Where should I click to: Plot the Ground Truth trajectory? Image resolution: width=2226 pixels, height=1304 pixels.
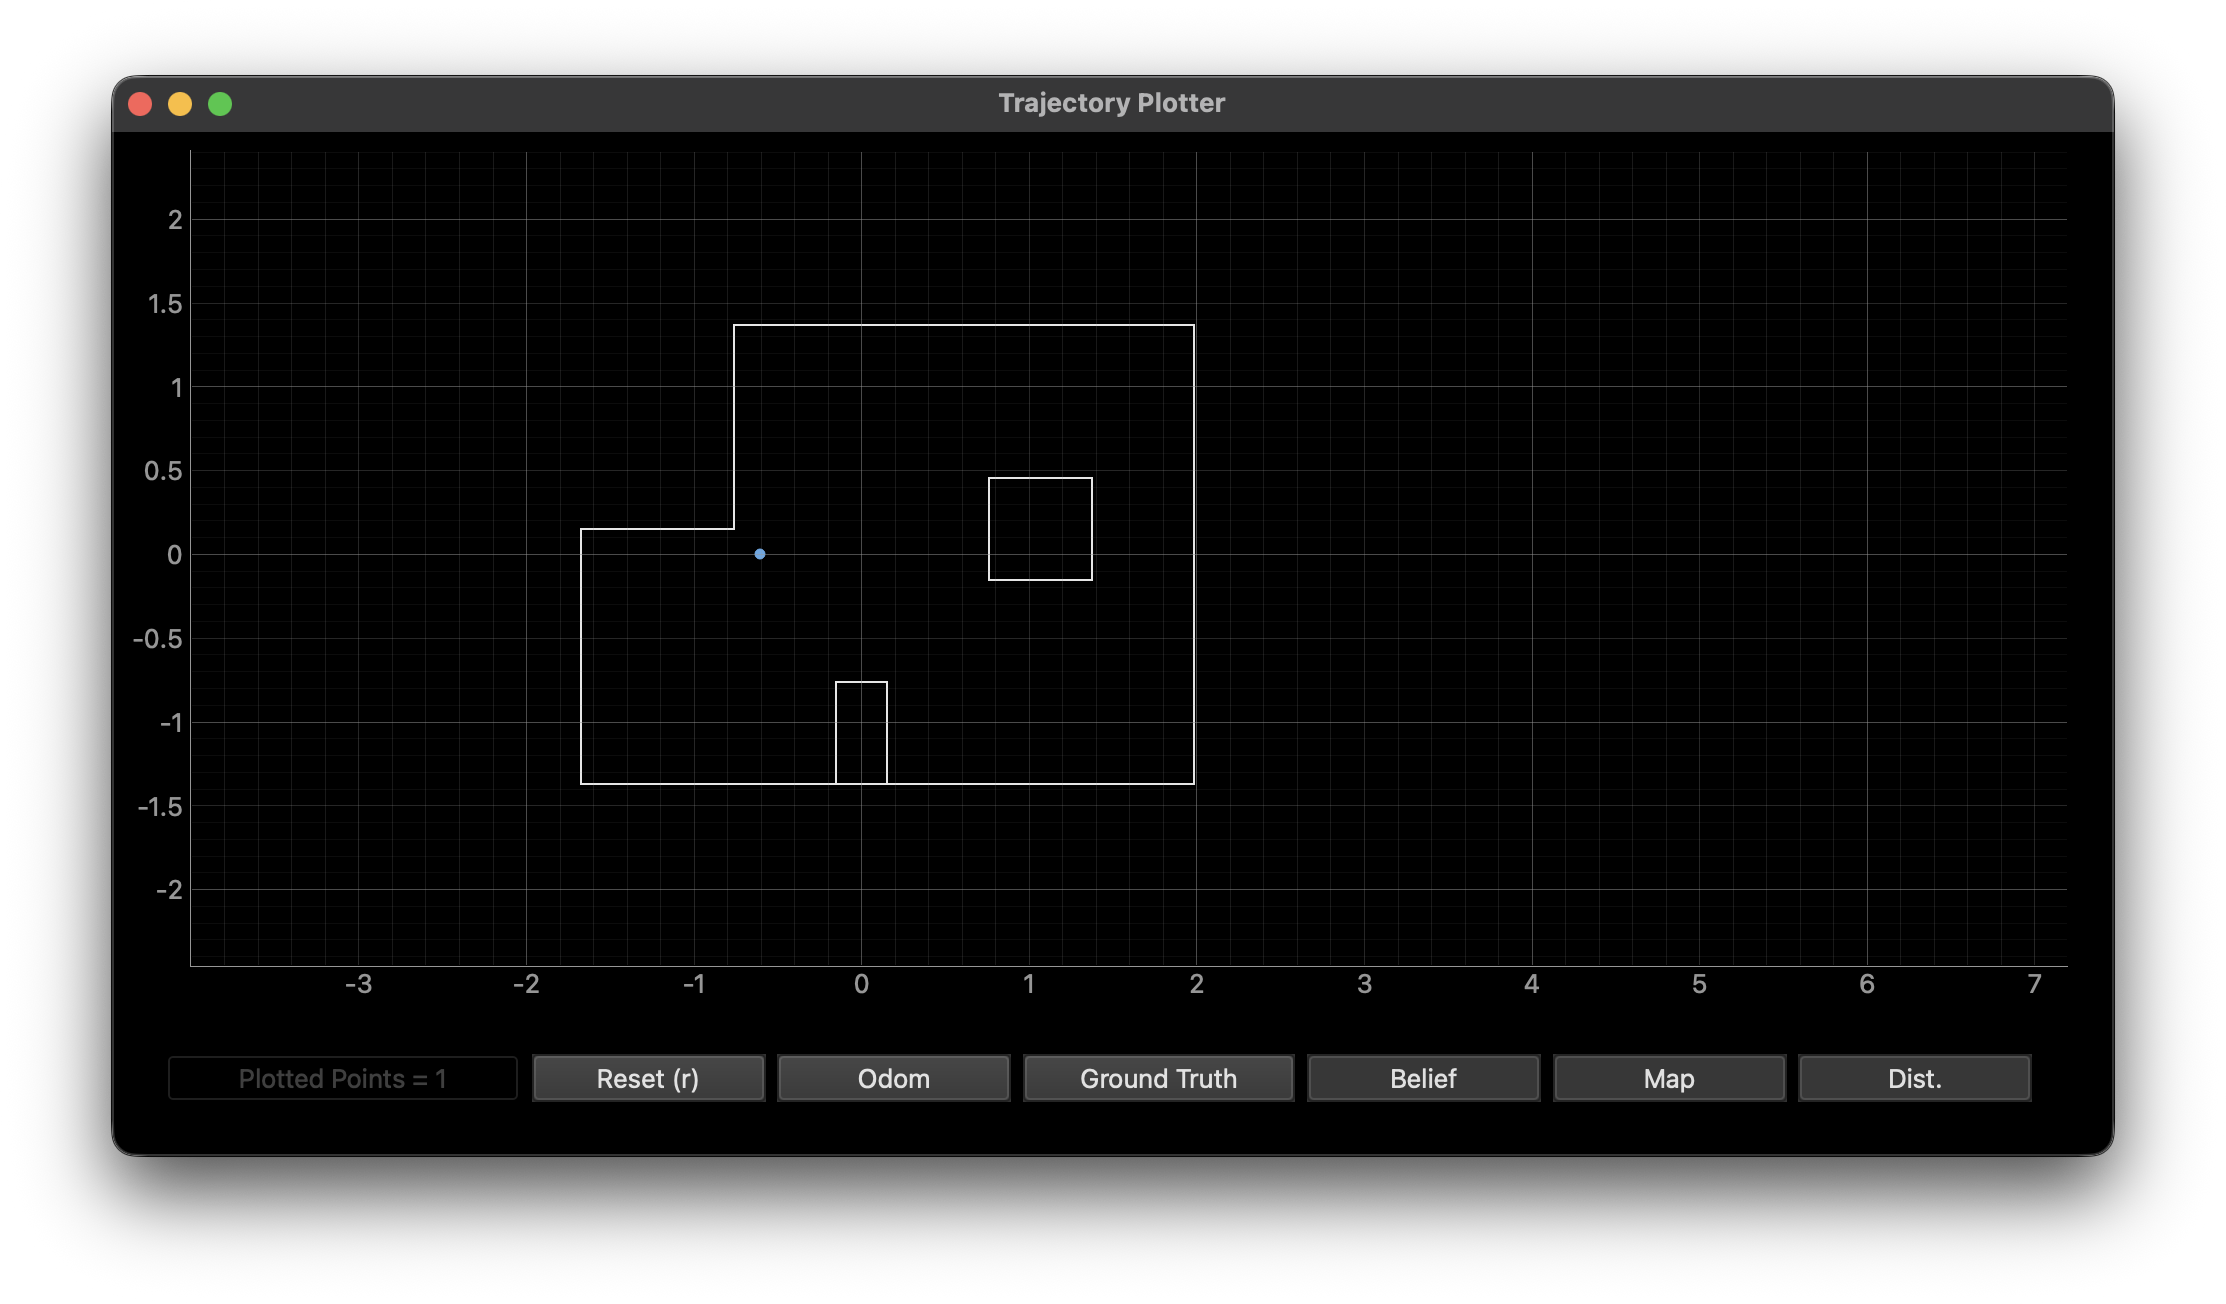[x=1158, y=1078]
